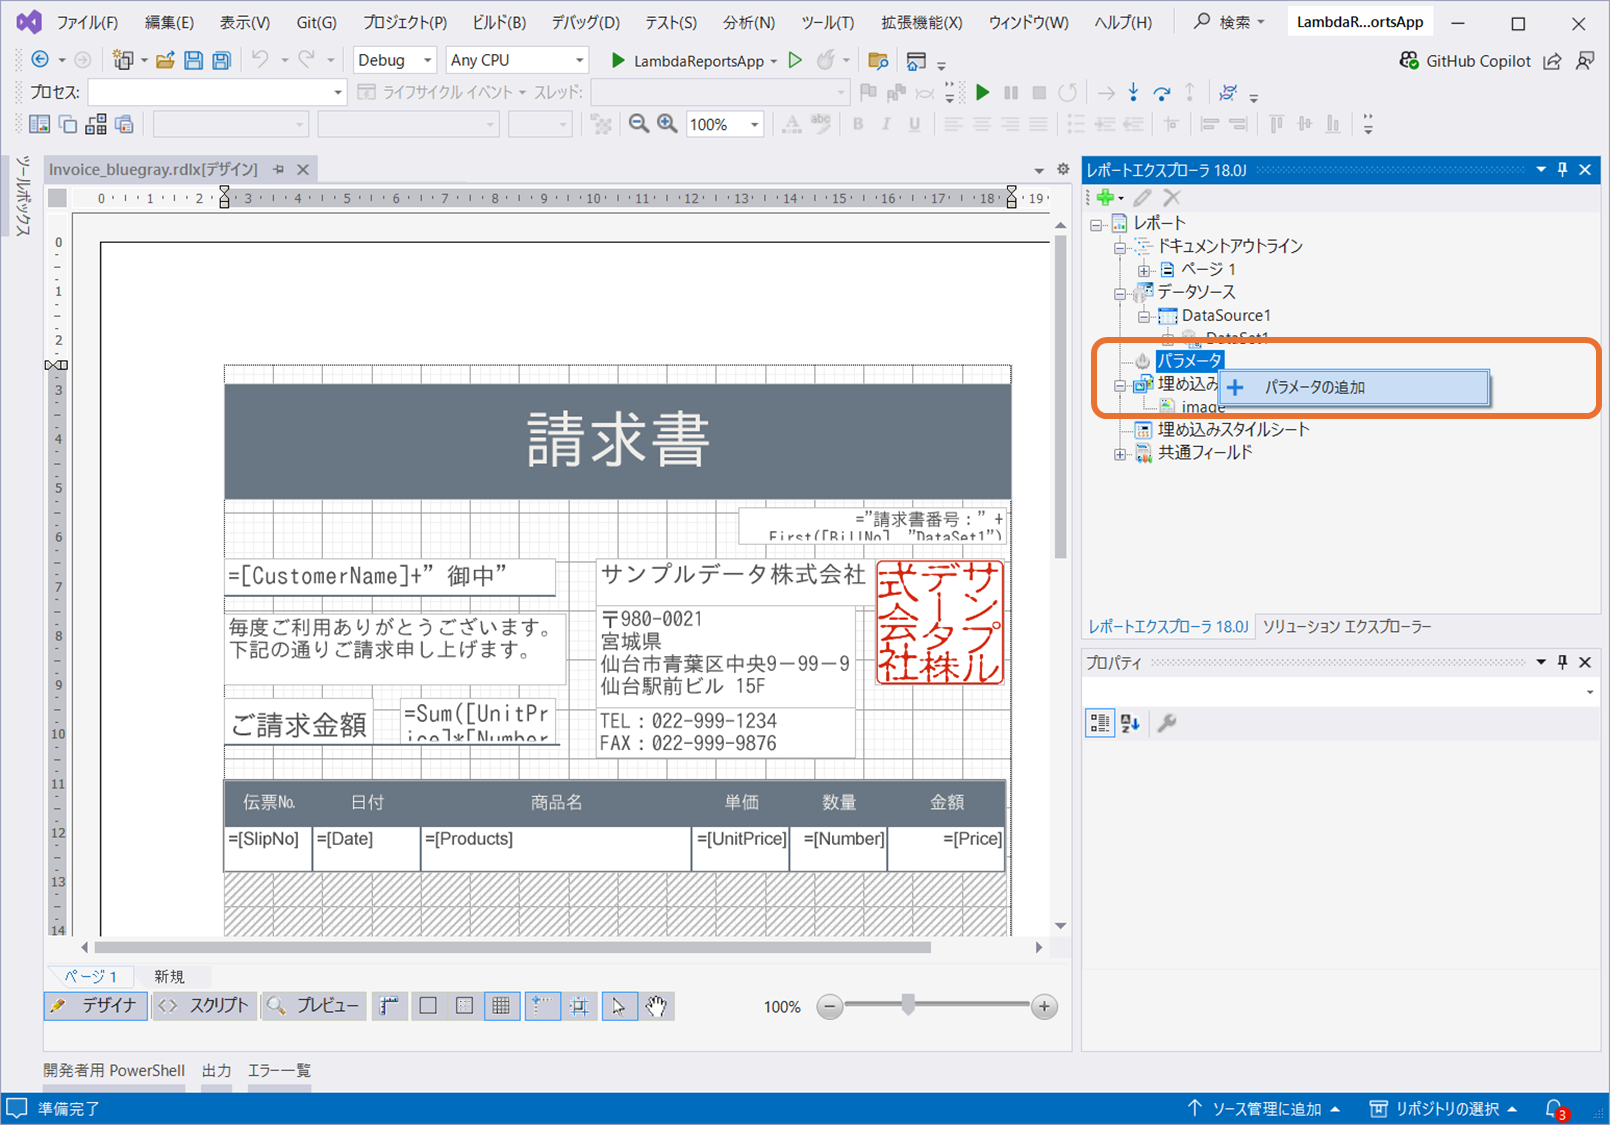Pin the Properties panel
The height and width of the screenshot is (1125, 1610).
pos(1563,662)
